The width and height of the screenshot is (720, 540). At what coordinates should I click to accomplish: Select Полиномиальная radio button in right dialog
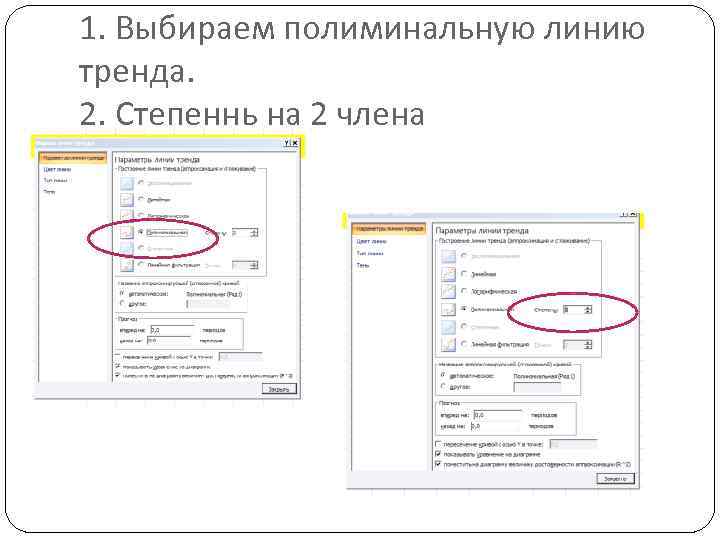point(464,309)
